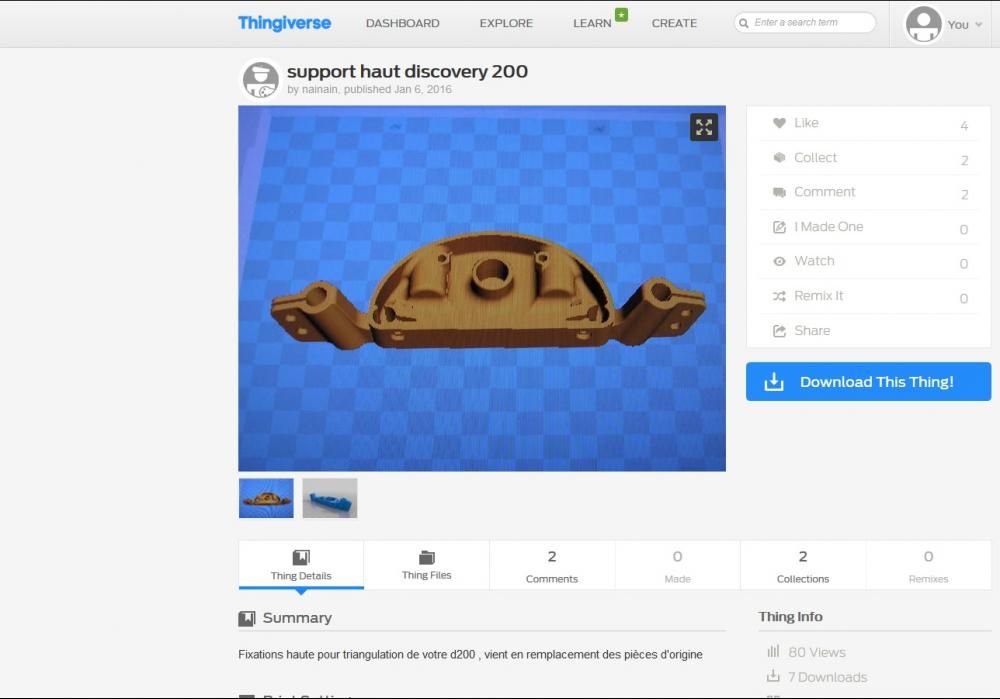This screenshot has width=1000, height=699.
Task: Click the Remix It label
Action: click(818, 296)
